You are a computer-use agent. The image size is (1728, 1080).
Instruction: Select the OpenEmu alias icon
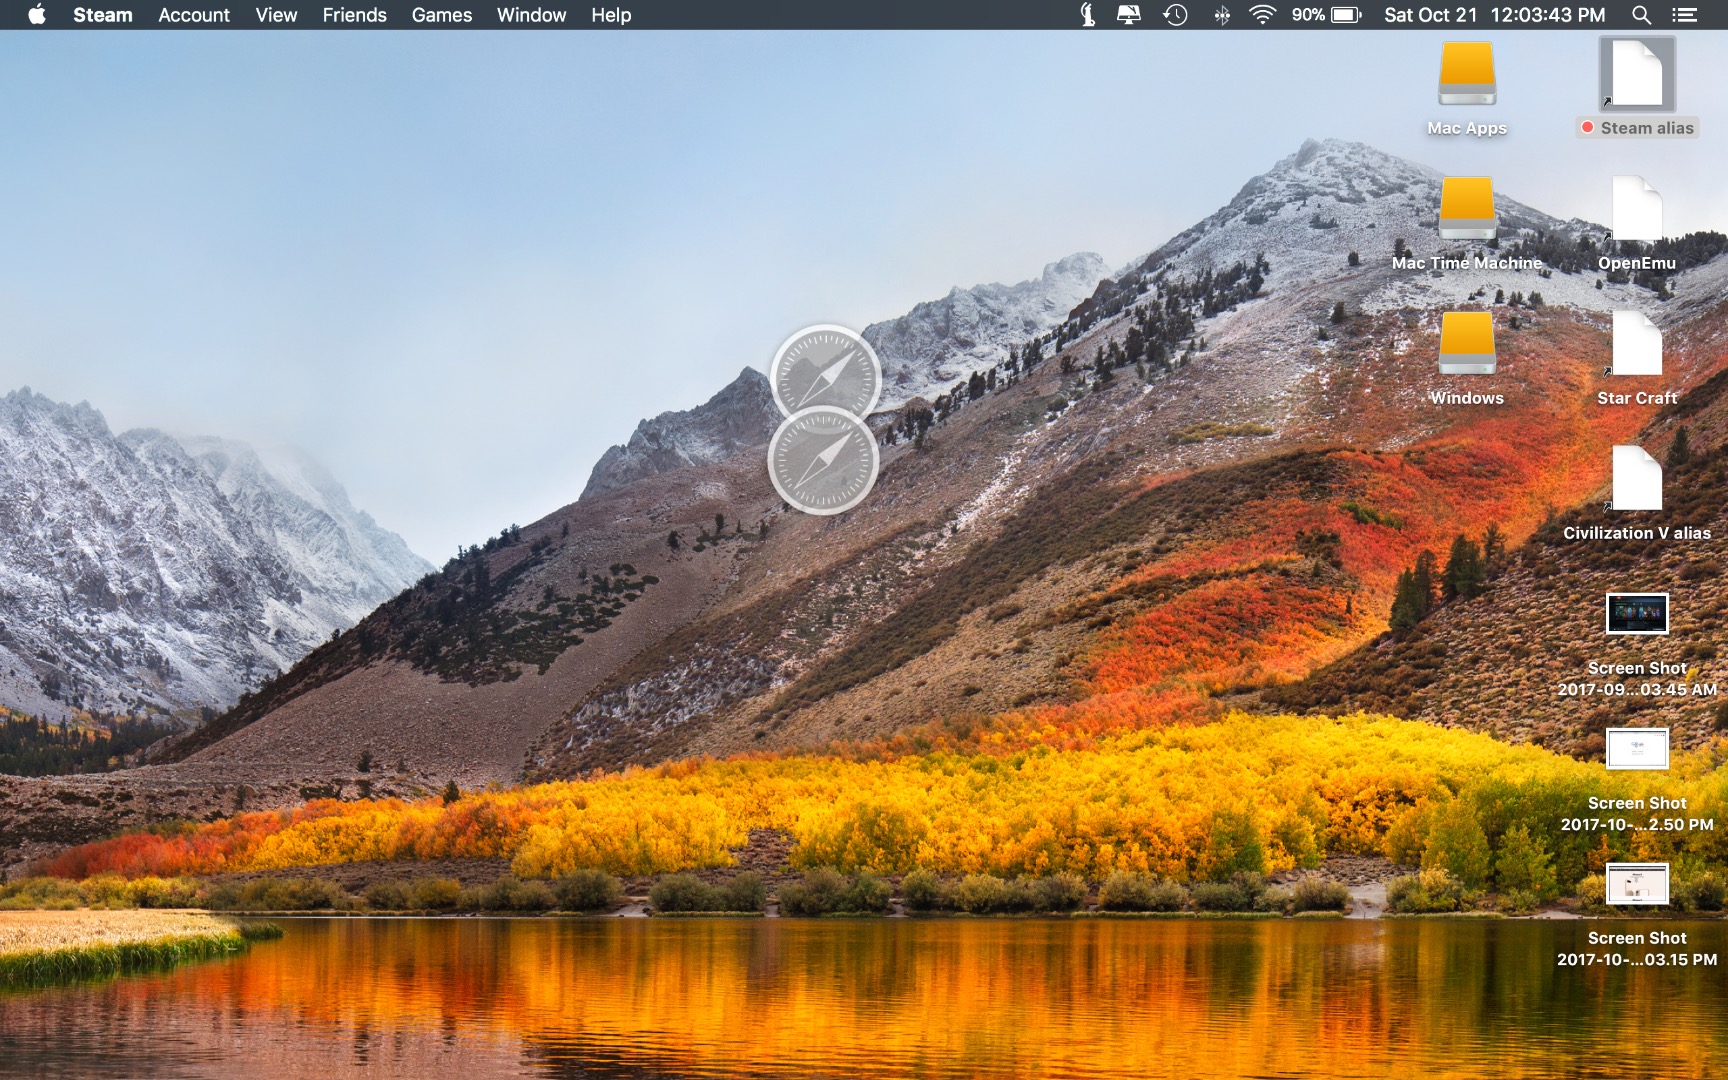point(1637,209)
